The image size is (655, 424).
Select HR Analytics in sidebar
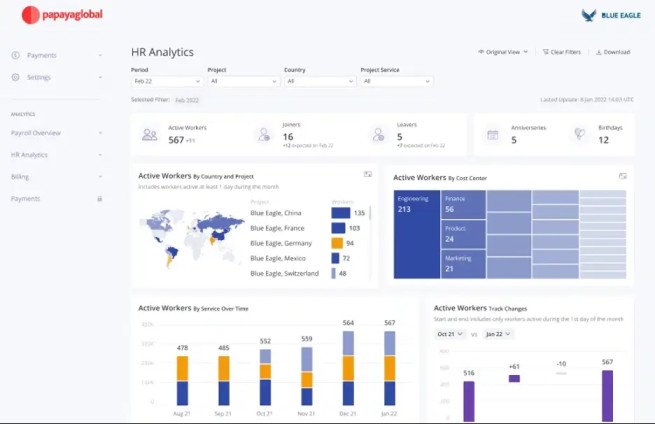tap(29, 155)
